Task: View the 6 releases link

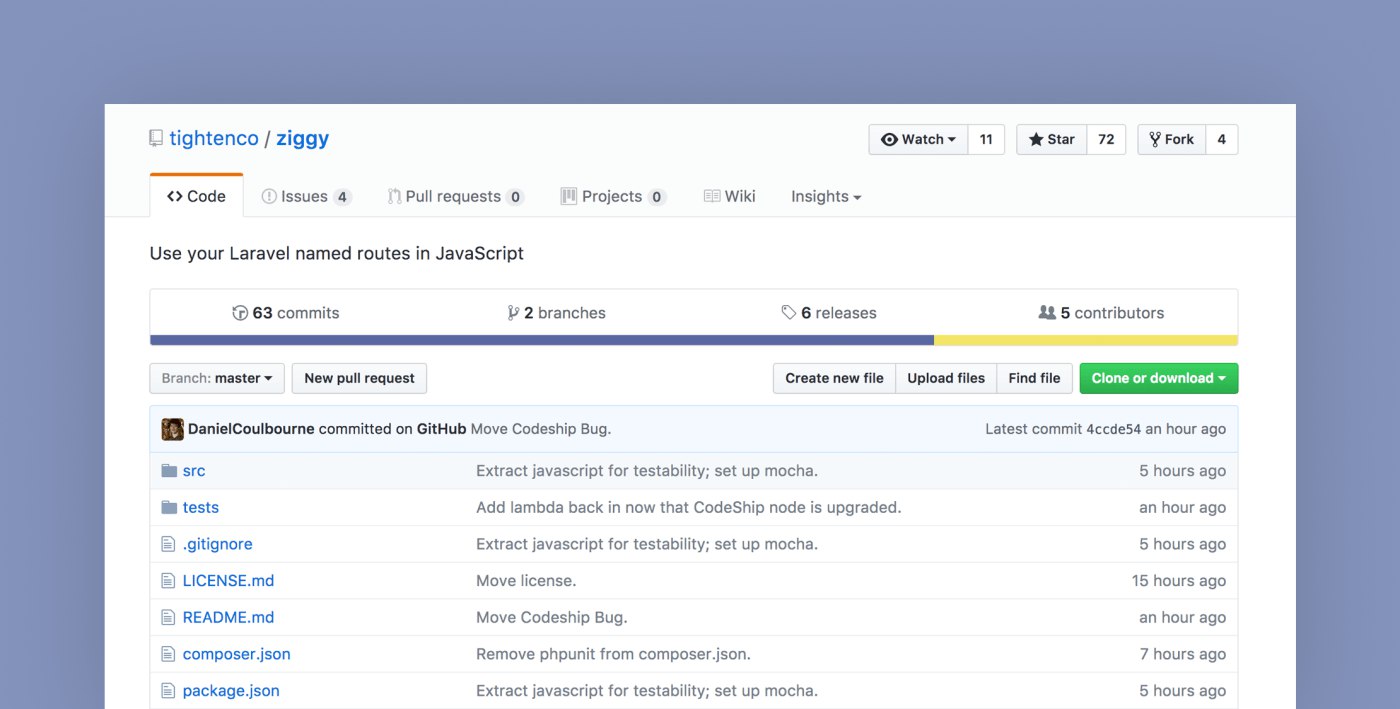Action: click(x=829, y=313)
